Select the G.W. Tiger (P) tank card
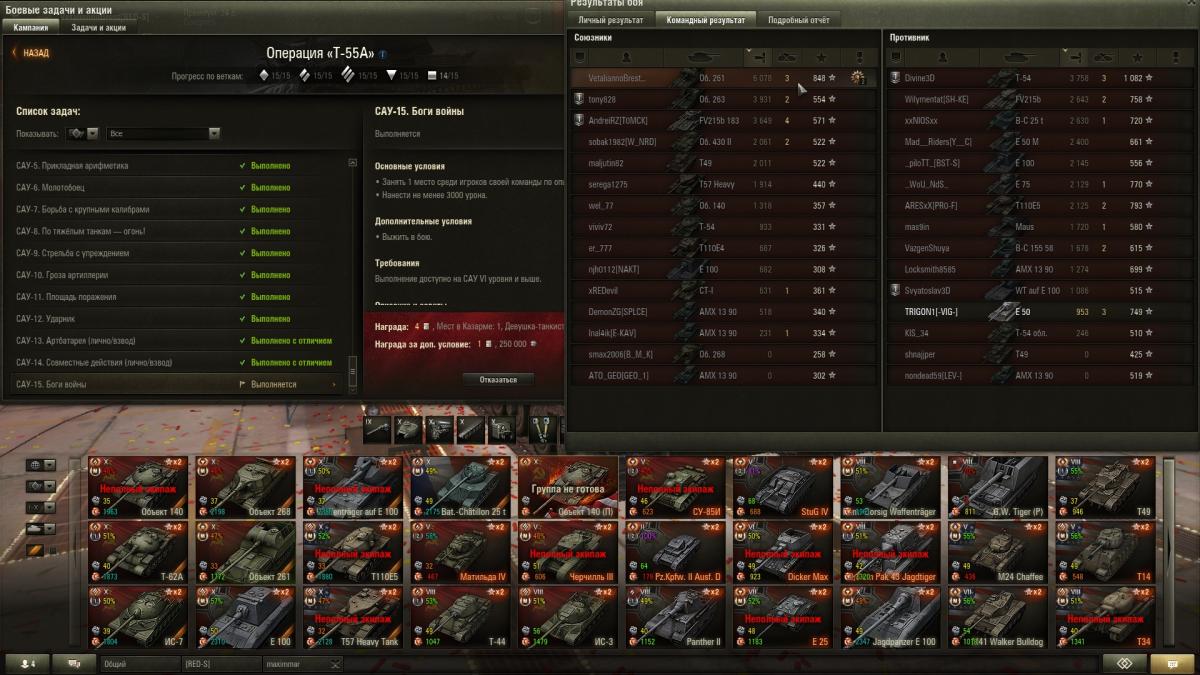The height and width of the screenshot is (675, 1200). tap(997, 487)
